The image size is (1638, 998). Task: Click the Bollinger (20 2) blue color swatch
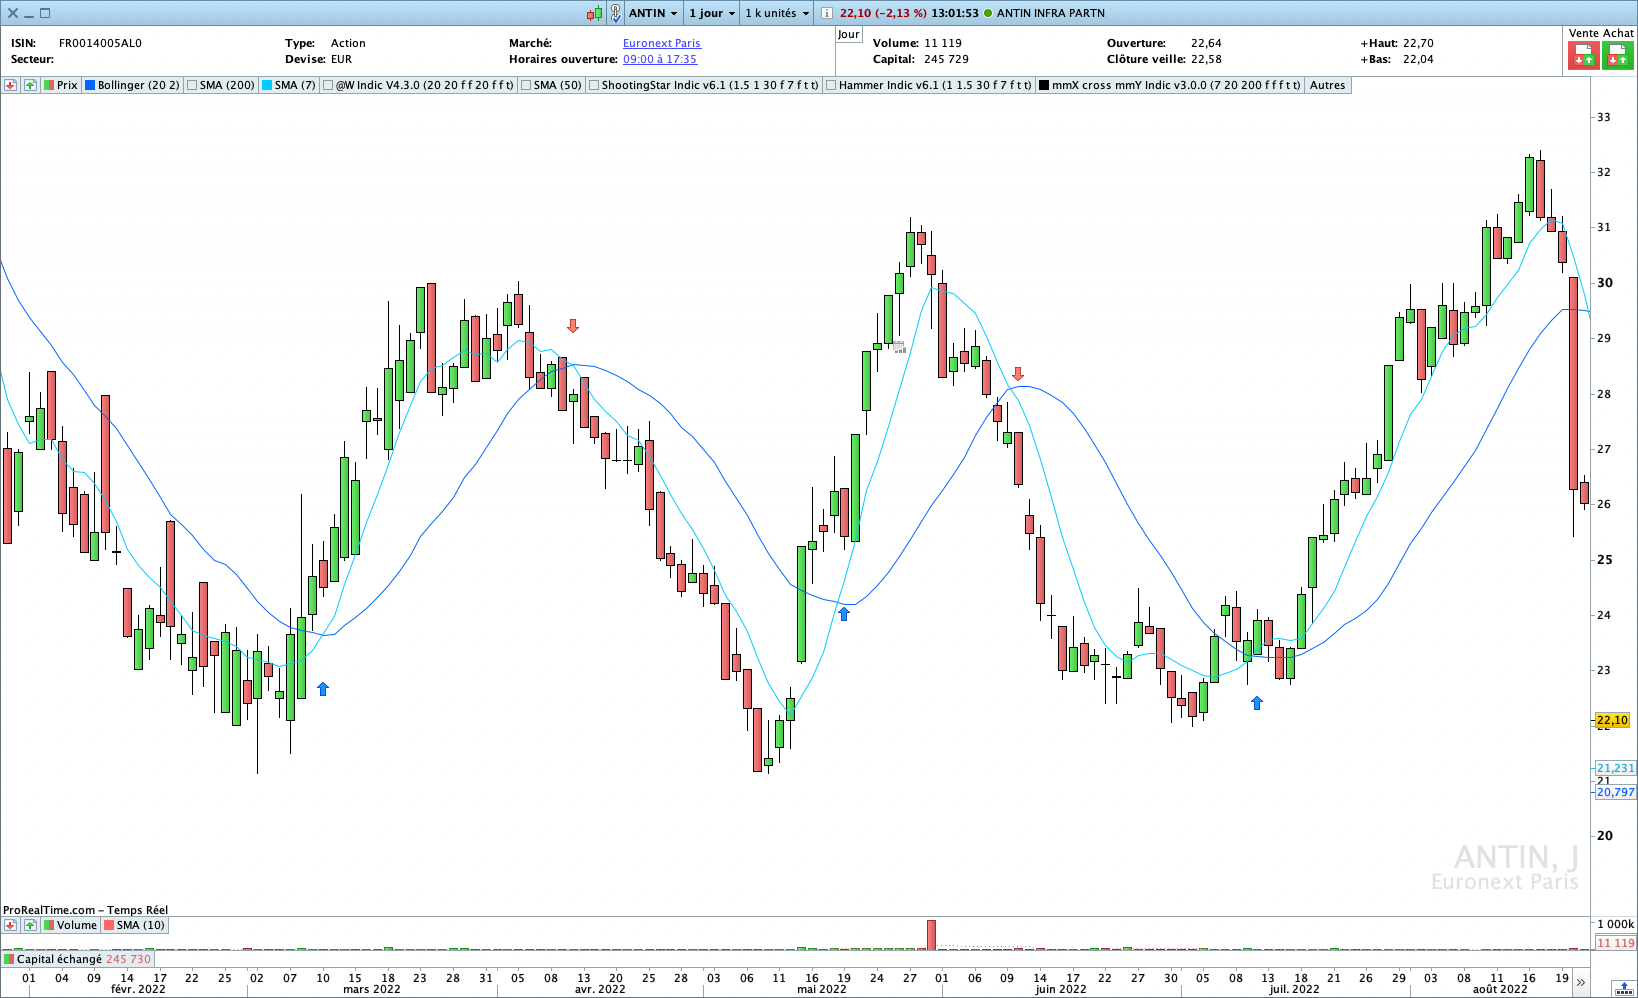pyautogui.click(x=90, y=85)
